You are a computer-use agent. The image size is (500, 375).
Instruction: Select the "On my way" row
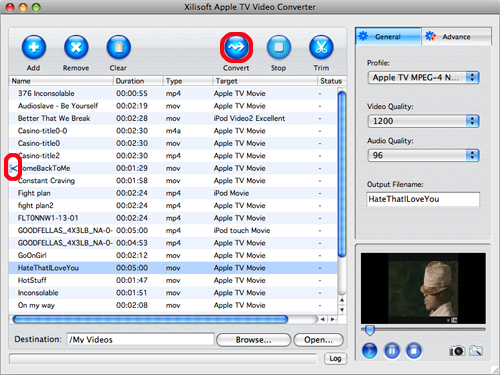(173, 305)
